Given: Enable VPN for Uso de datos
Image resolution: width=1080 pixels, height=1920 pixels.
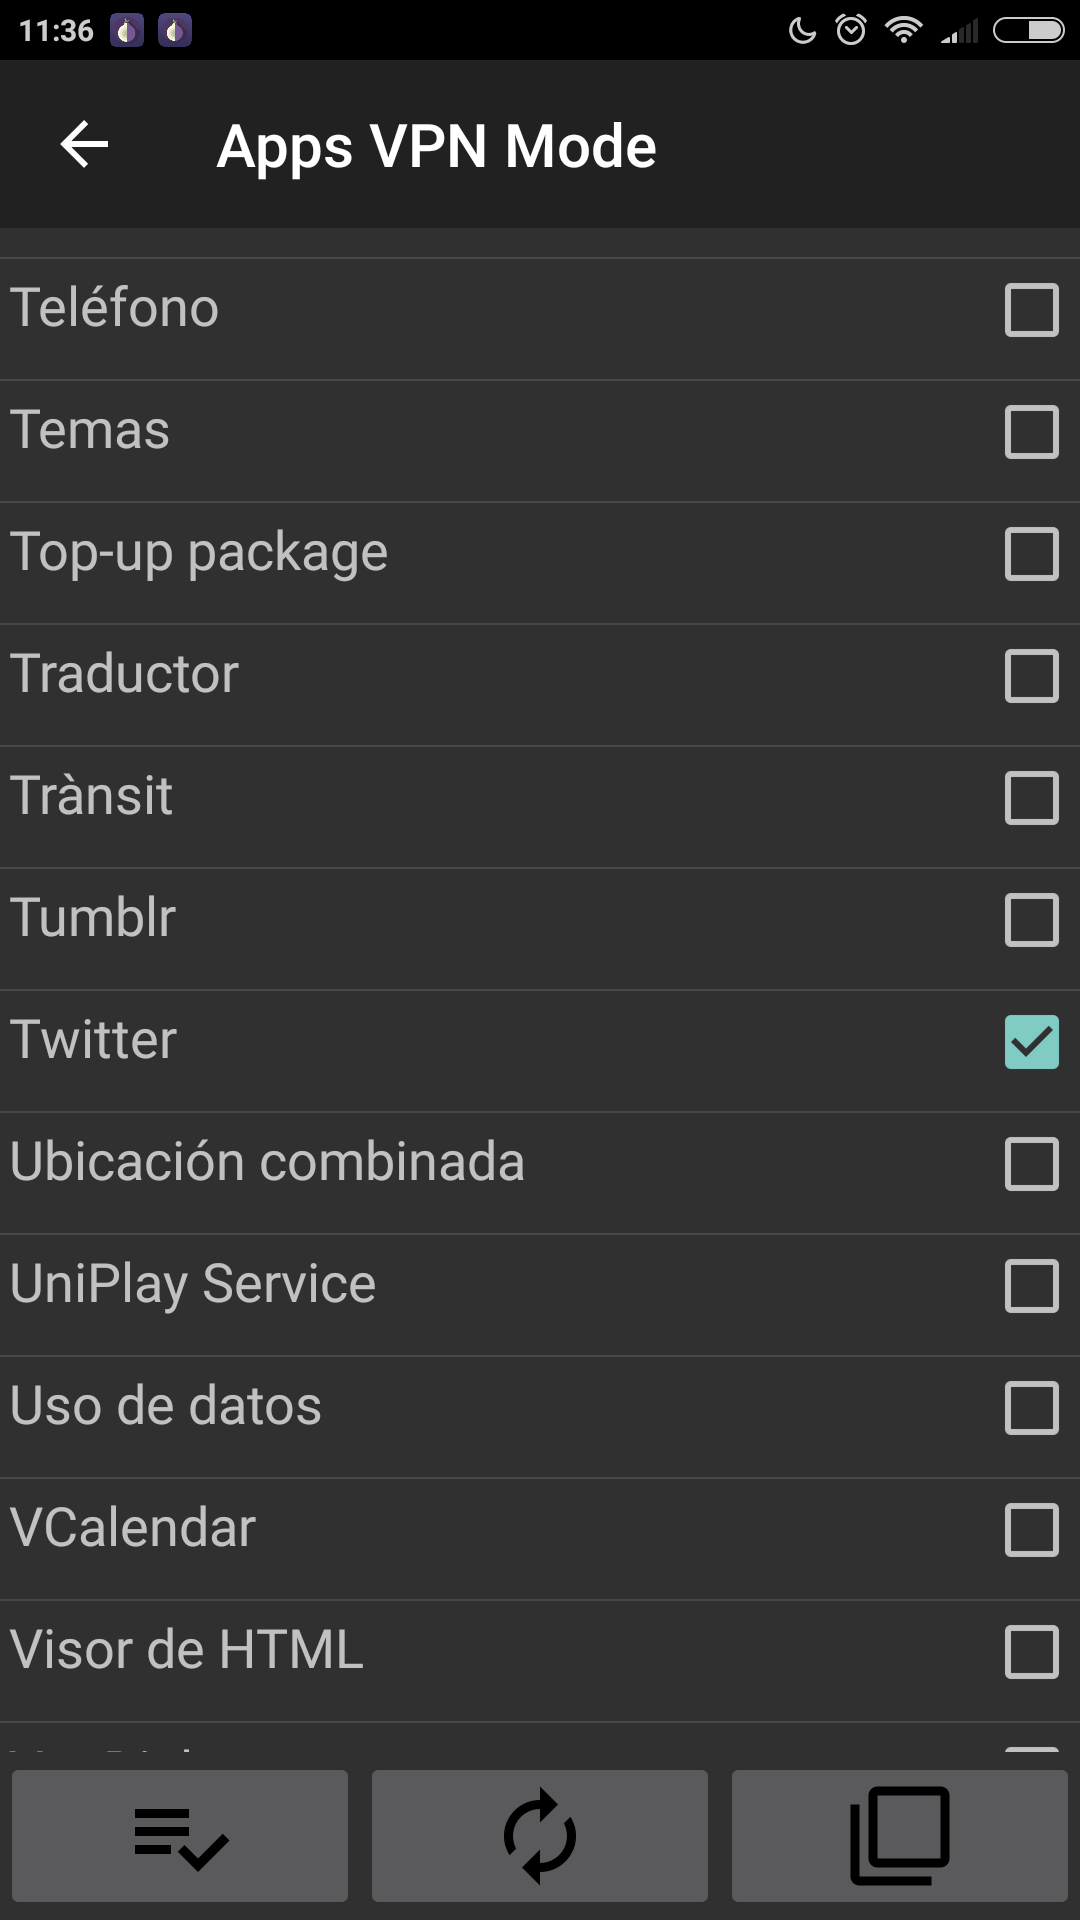Looking at the screenshot, I should point(1031,1408).
